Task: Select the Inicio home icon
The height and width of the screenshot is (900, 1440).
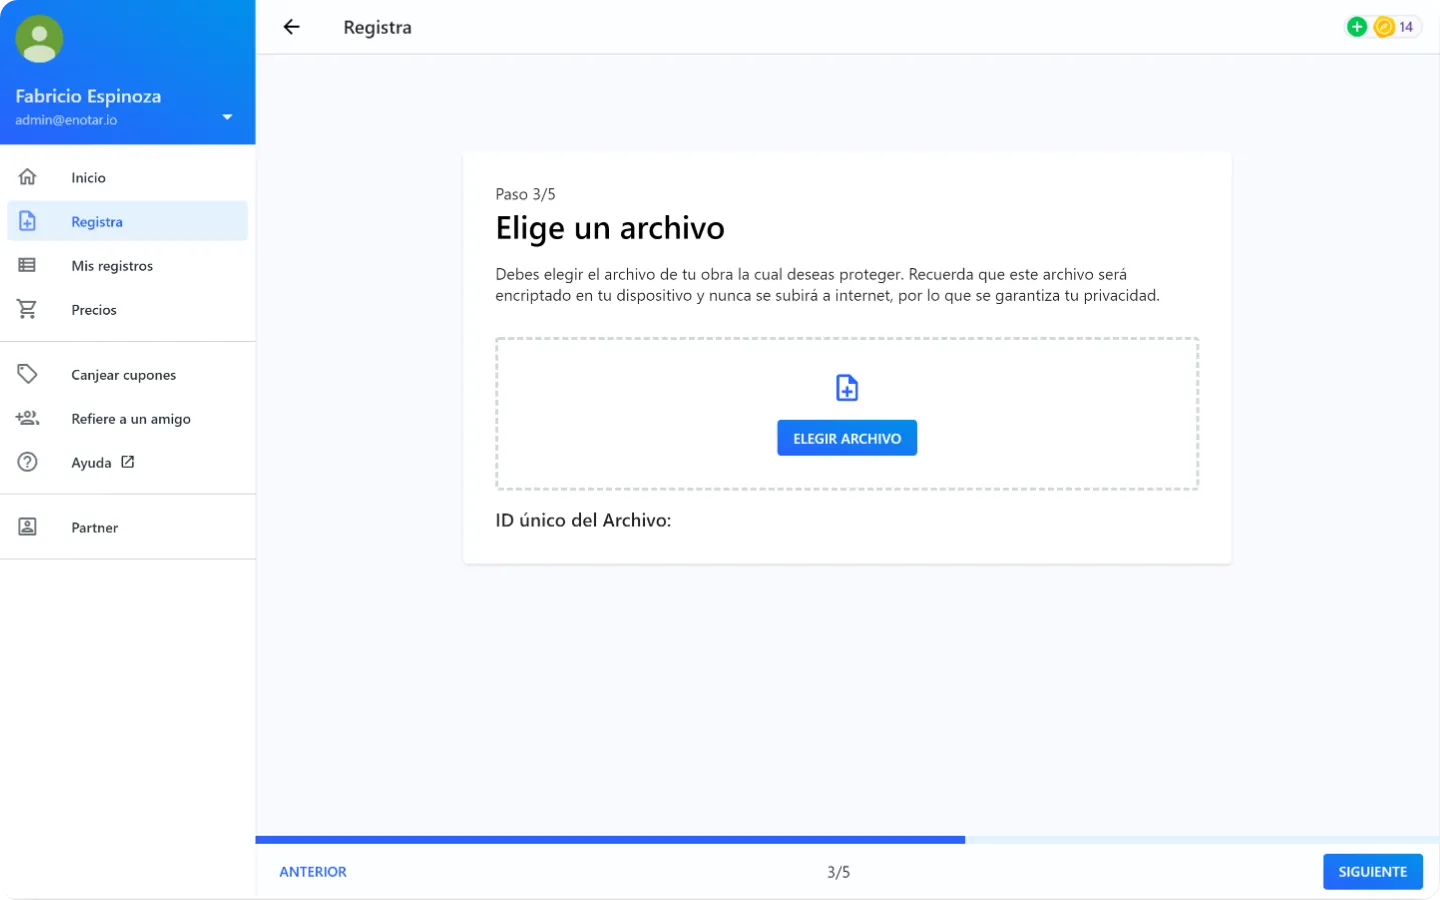Action: tap(27, 176)
